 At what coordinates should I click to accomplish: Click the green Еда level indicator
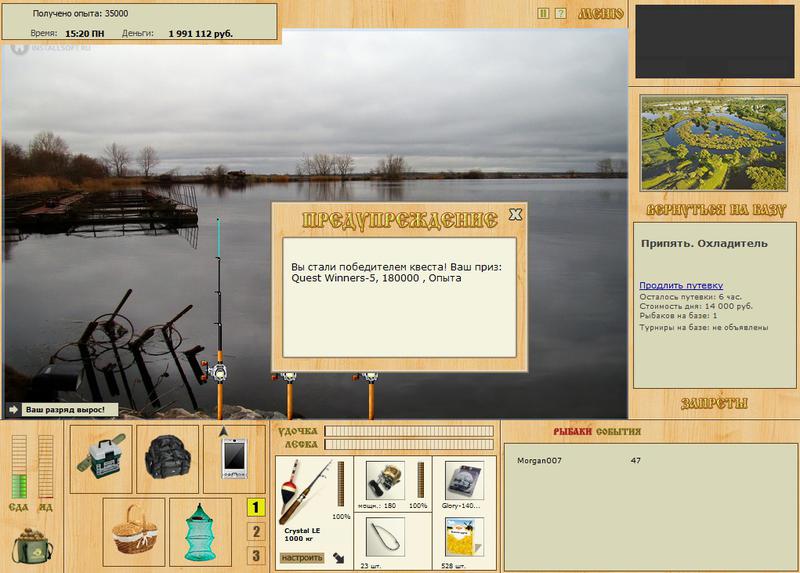click(x=19, y=467)
